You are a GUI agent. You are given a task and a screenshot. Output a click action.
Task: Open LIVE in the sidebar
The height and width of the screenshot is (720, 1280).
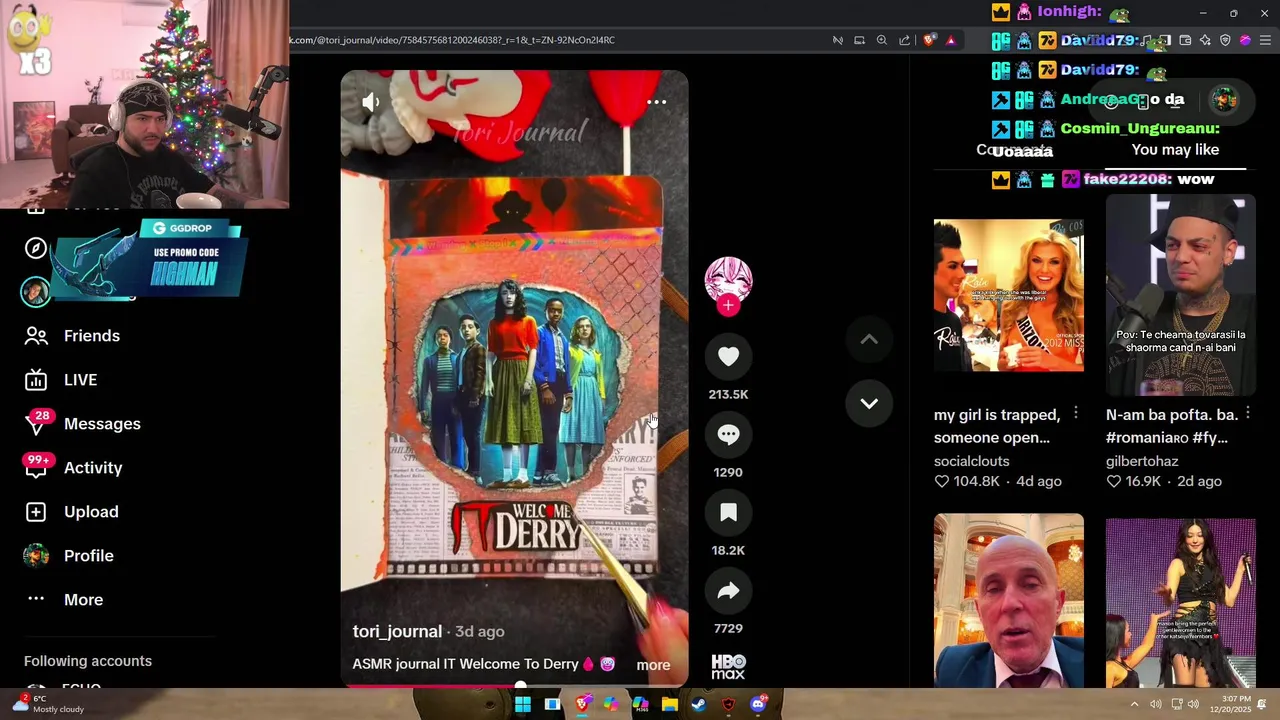(x=61, y=380)
